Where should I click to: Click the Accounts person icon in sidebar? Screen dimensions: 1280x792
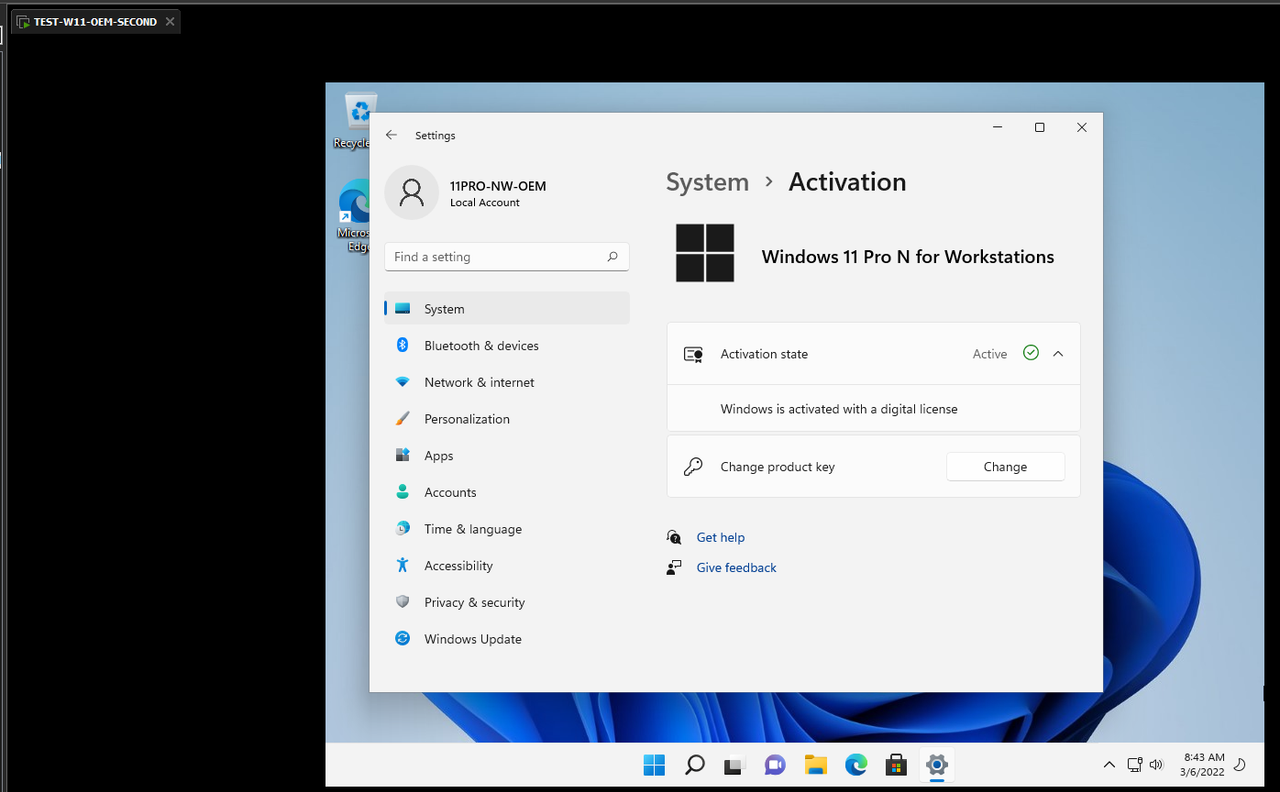403,492
